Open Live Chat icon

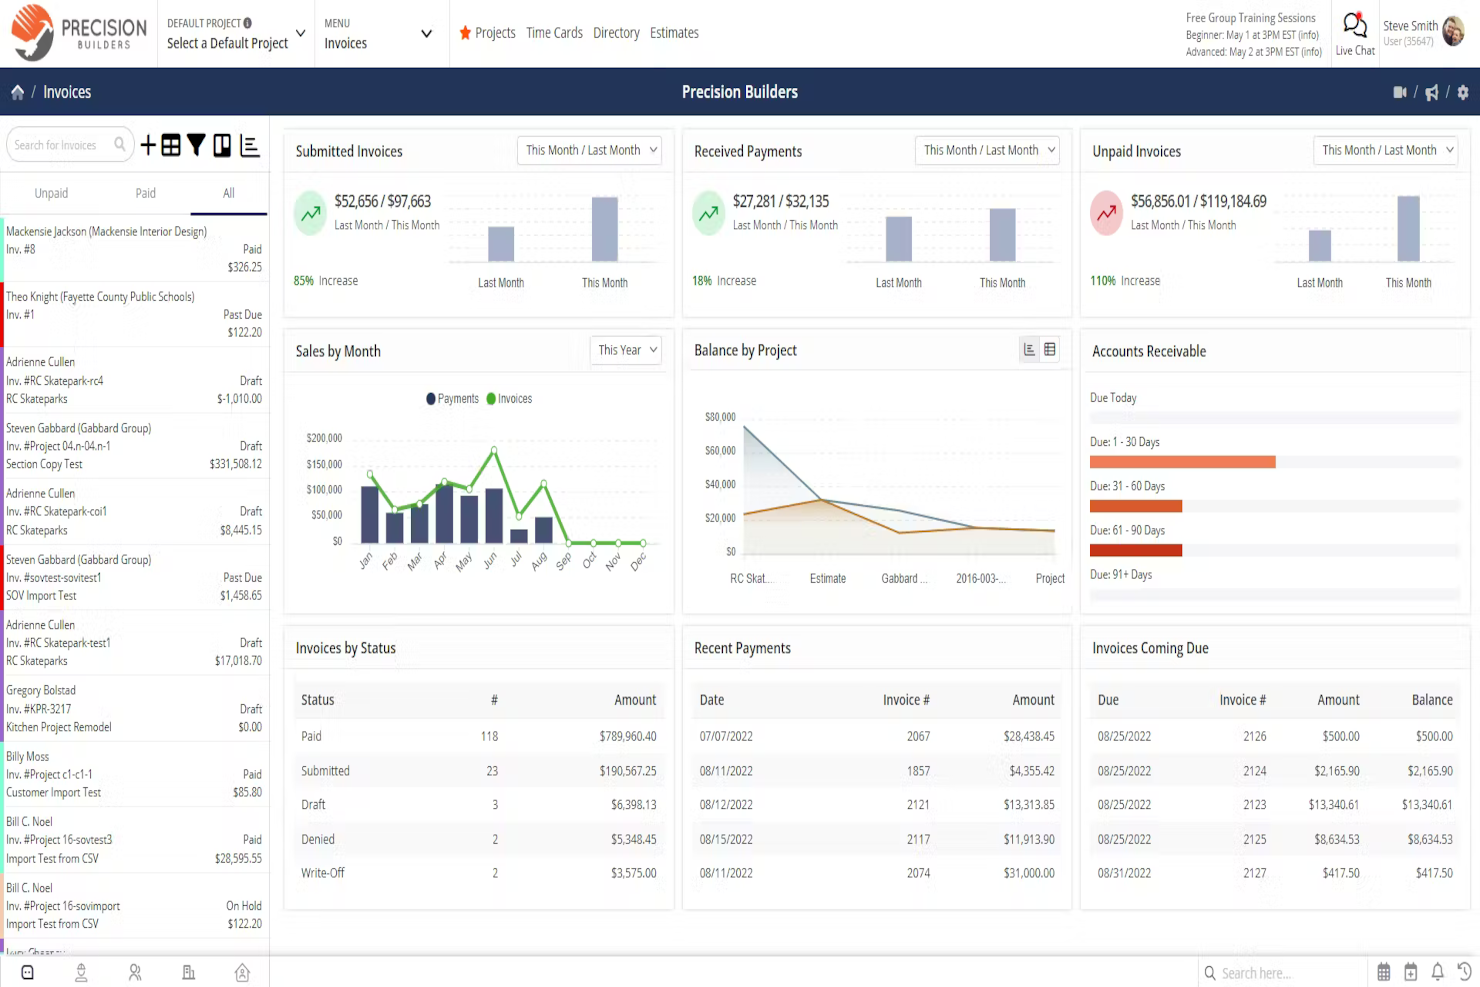(x=1355, y=24)
